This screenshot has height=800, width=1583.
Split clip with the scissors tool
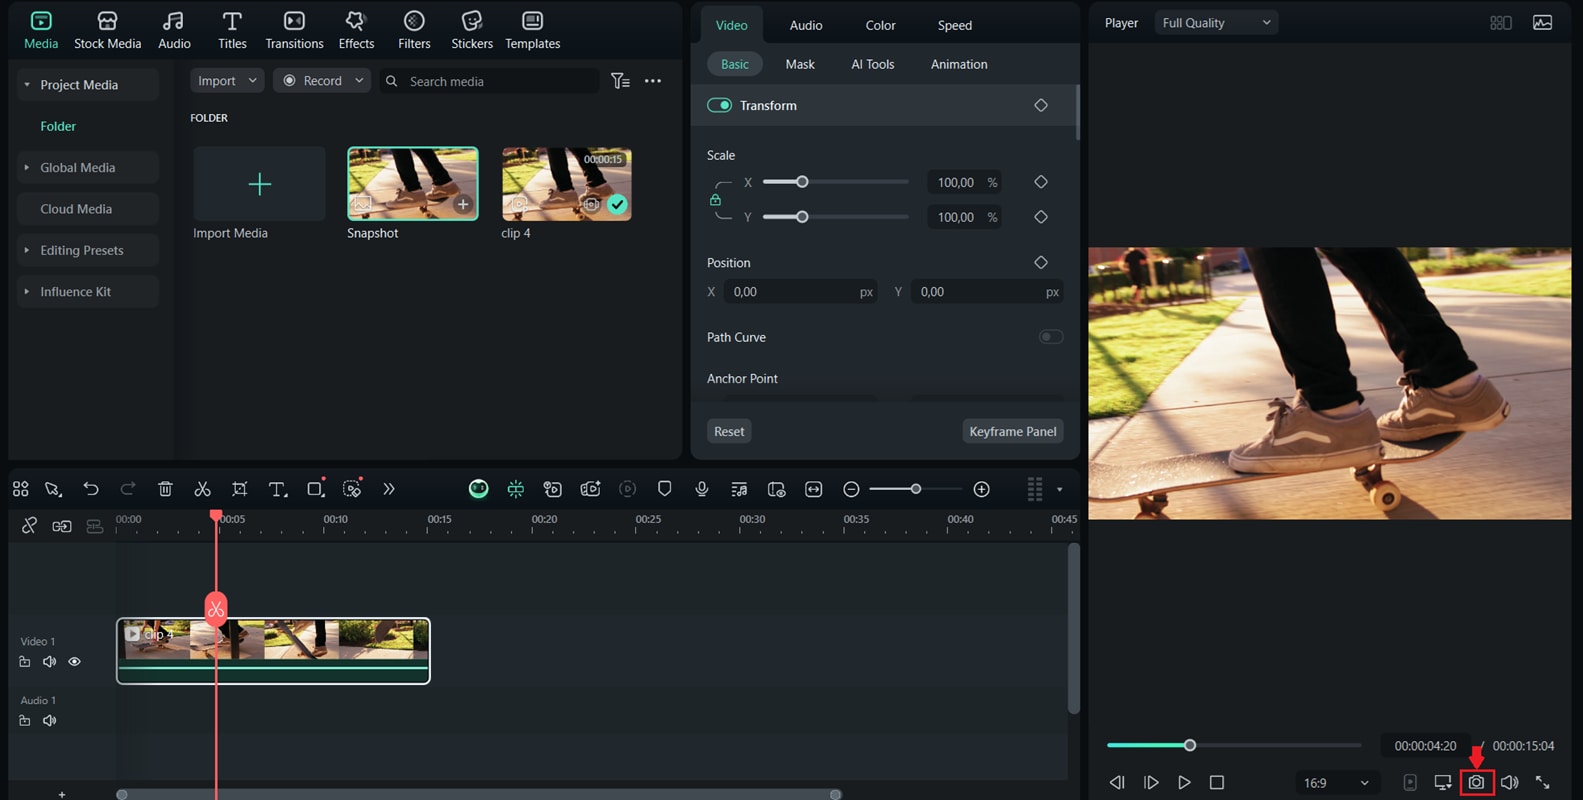coord(202,489)
